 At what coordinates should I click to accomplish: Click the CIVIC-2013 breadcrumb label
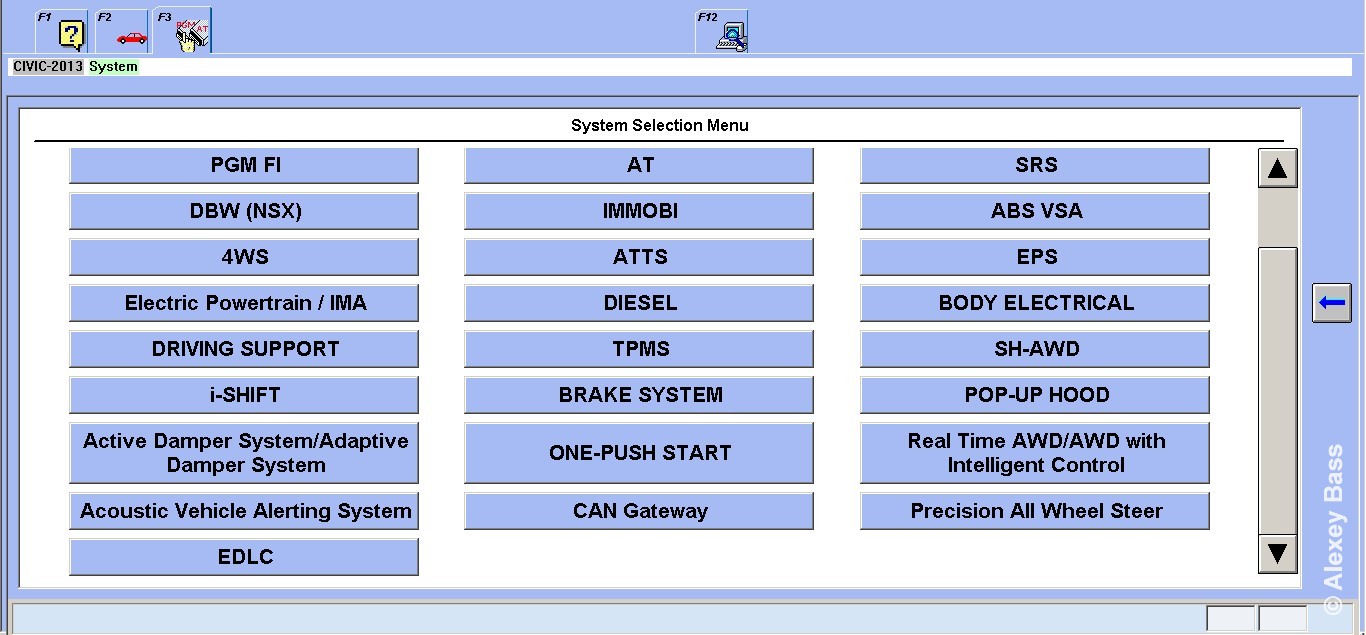click(x=47, y=67)
